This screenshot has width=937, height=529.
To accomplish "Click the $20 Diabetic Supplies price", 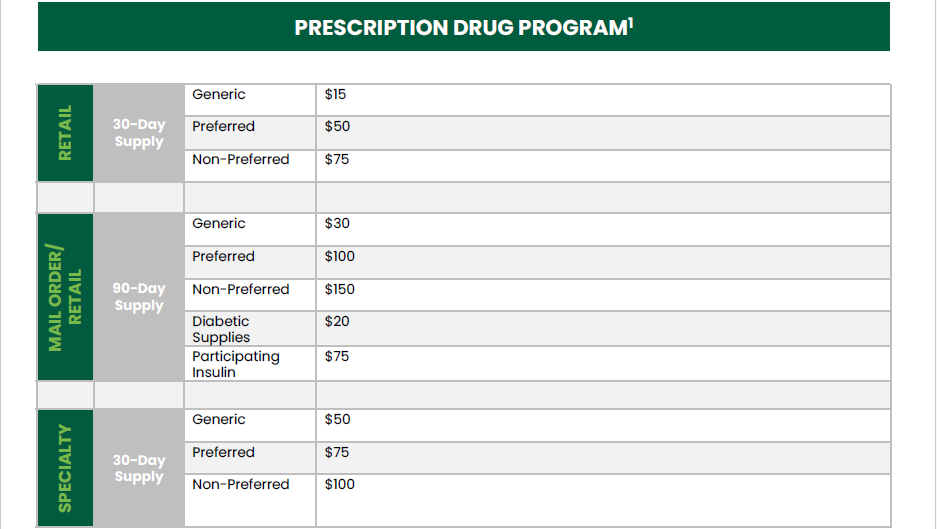I will [x=337, y=322].
